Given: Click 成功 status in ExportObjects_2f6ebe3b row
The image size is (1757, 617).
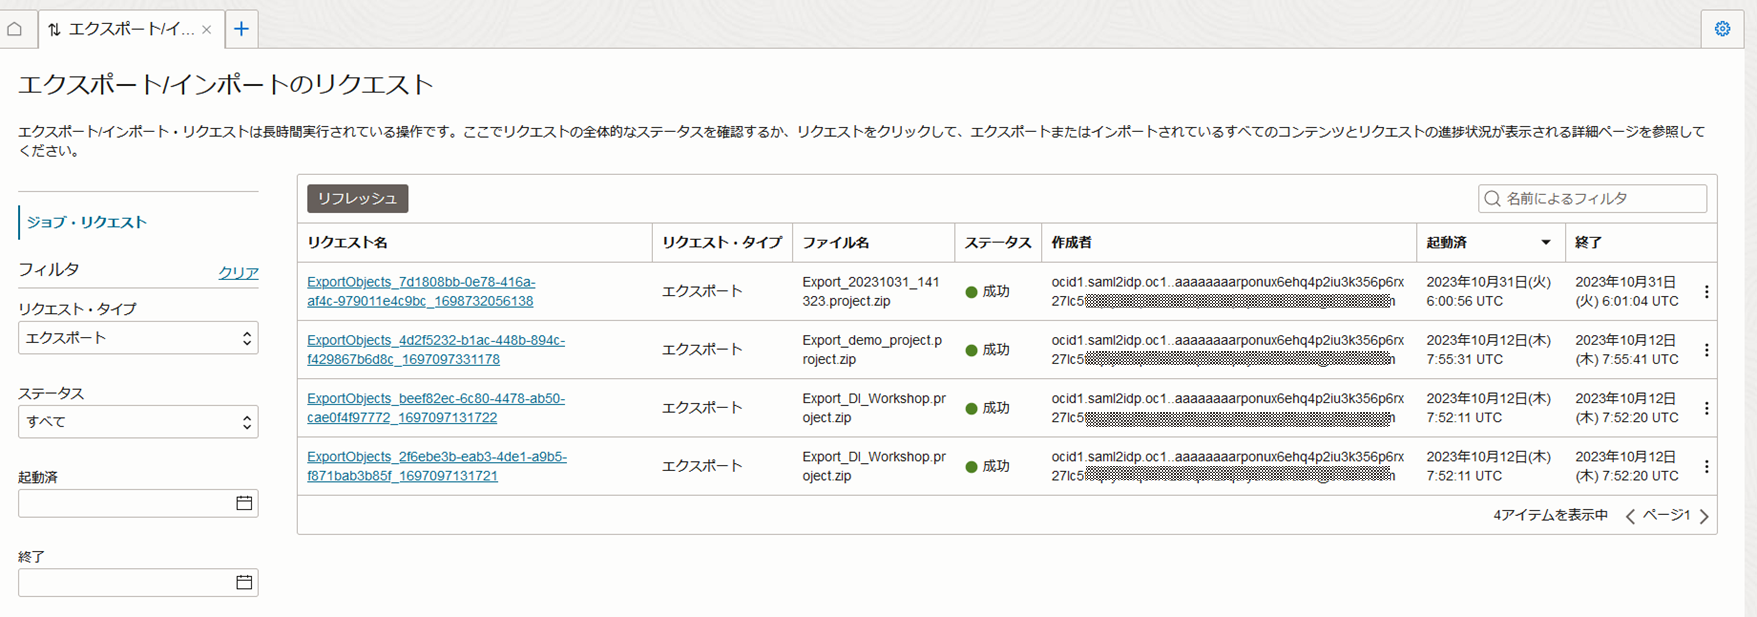Looking at the screenshot, I should [988, 465].
